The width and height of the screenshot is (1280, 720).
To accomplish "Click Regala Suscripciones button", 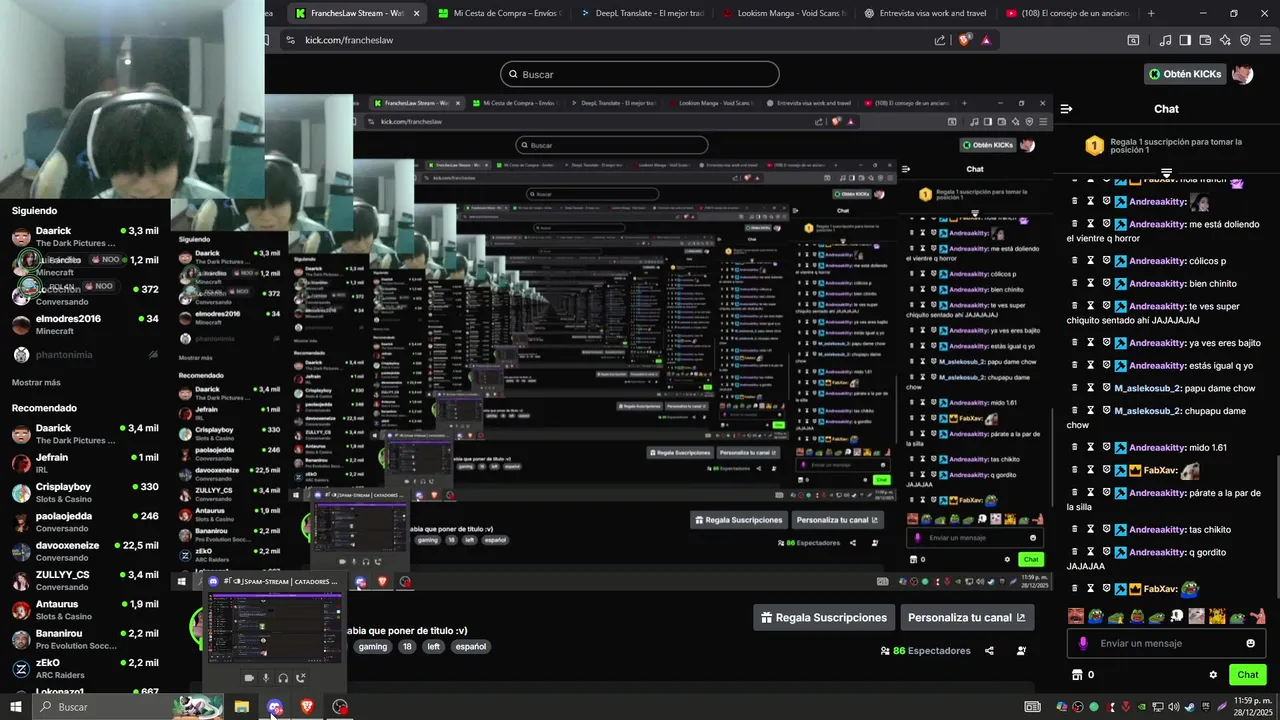I will click(x=824, y=618).
